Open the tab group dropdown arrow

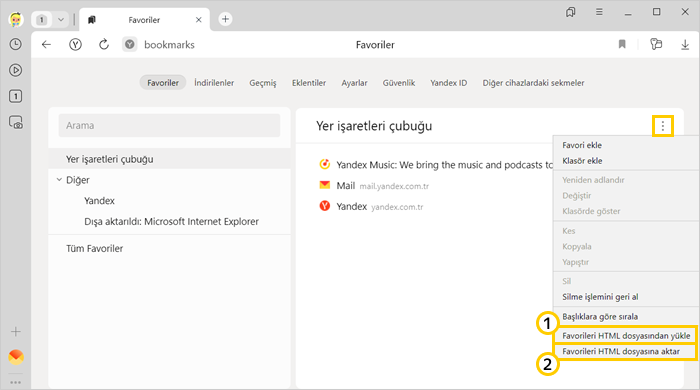pos(61,20)
